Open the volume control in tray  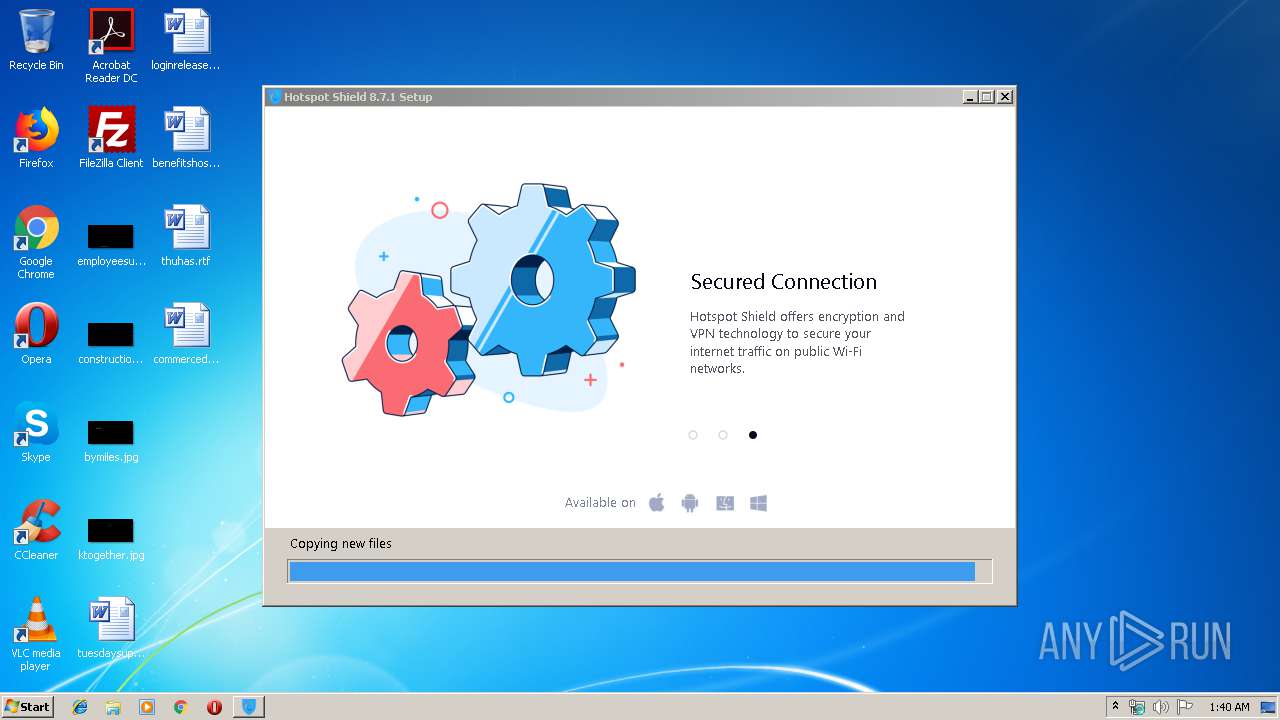tap(1161, 707)
